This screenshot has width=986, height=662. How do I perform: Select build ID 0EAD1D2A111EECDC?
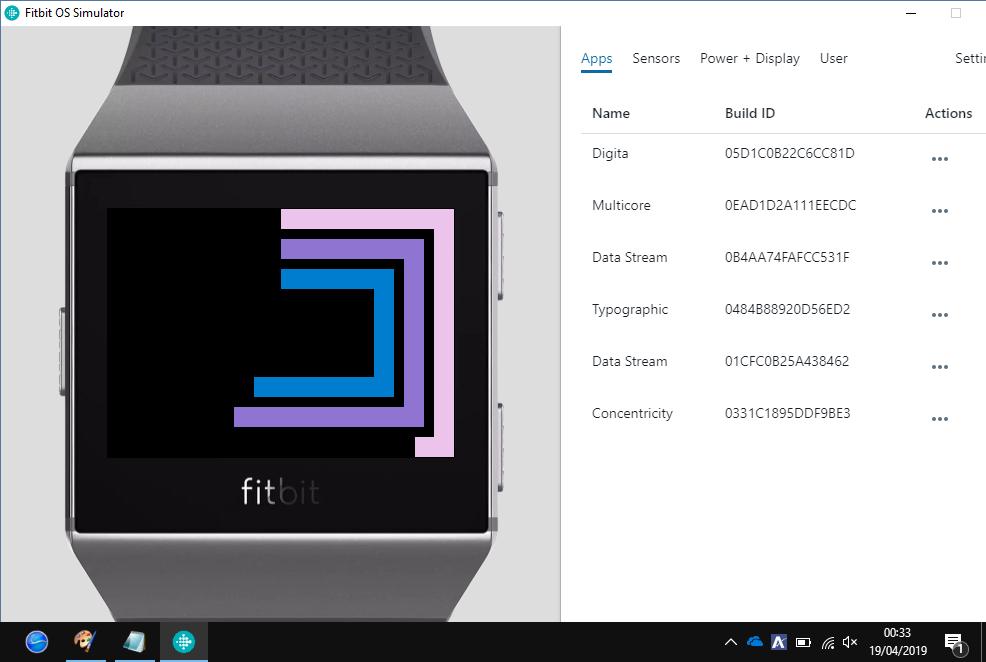pyautogui.click(x=790, y=206)
